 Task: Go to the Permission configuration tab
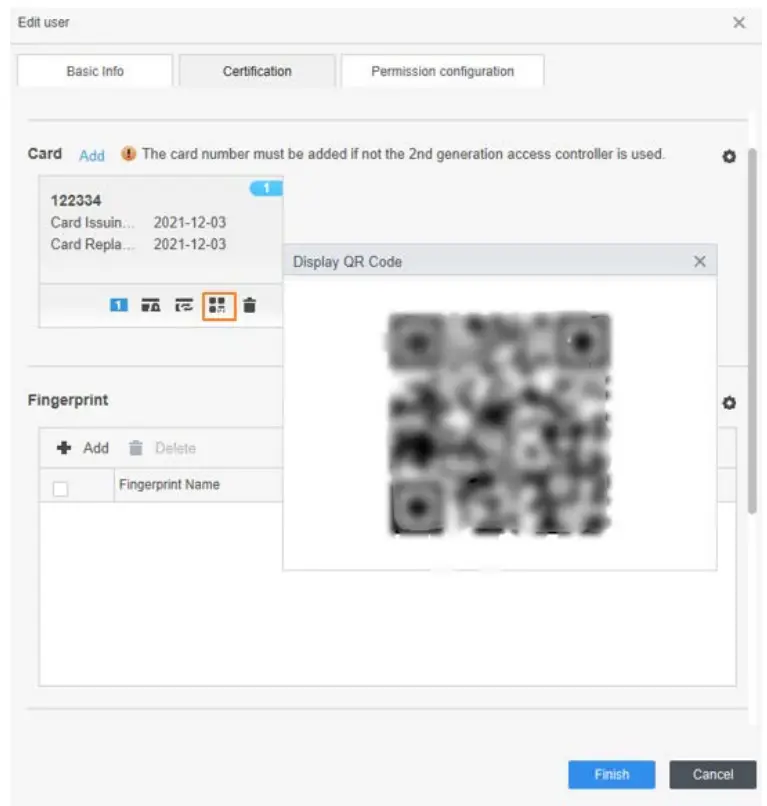442,72
